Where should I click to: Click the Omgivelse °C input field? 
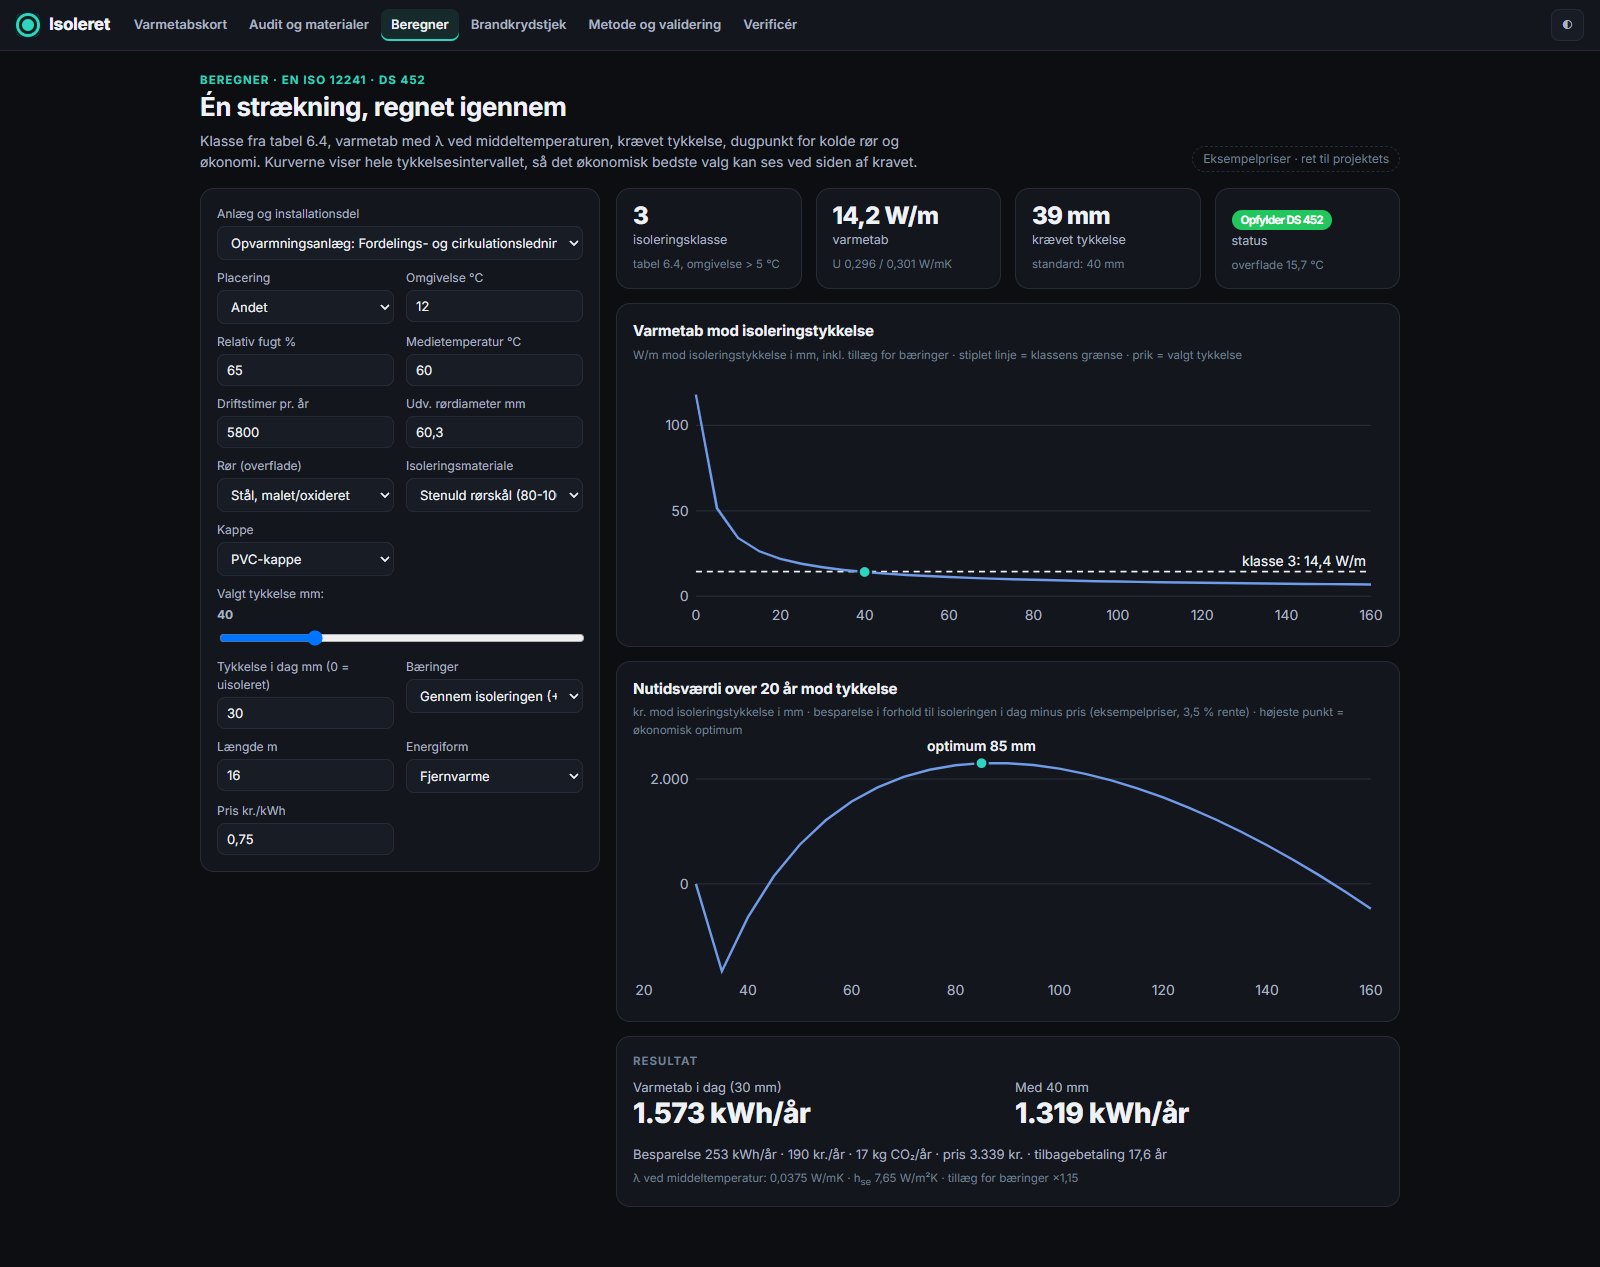pyautogui.click(x=494, y=306)
